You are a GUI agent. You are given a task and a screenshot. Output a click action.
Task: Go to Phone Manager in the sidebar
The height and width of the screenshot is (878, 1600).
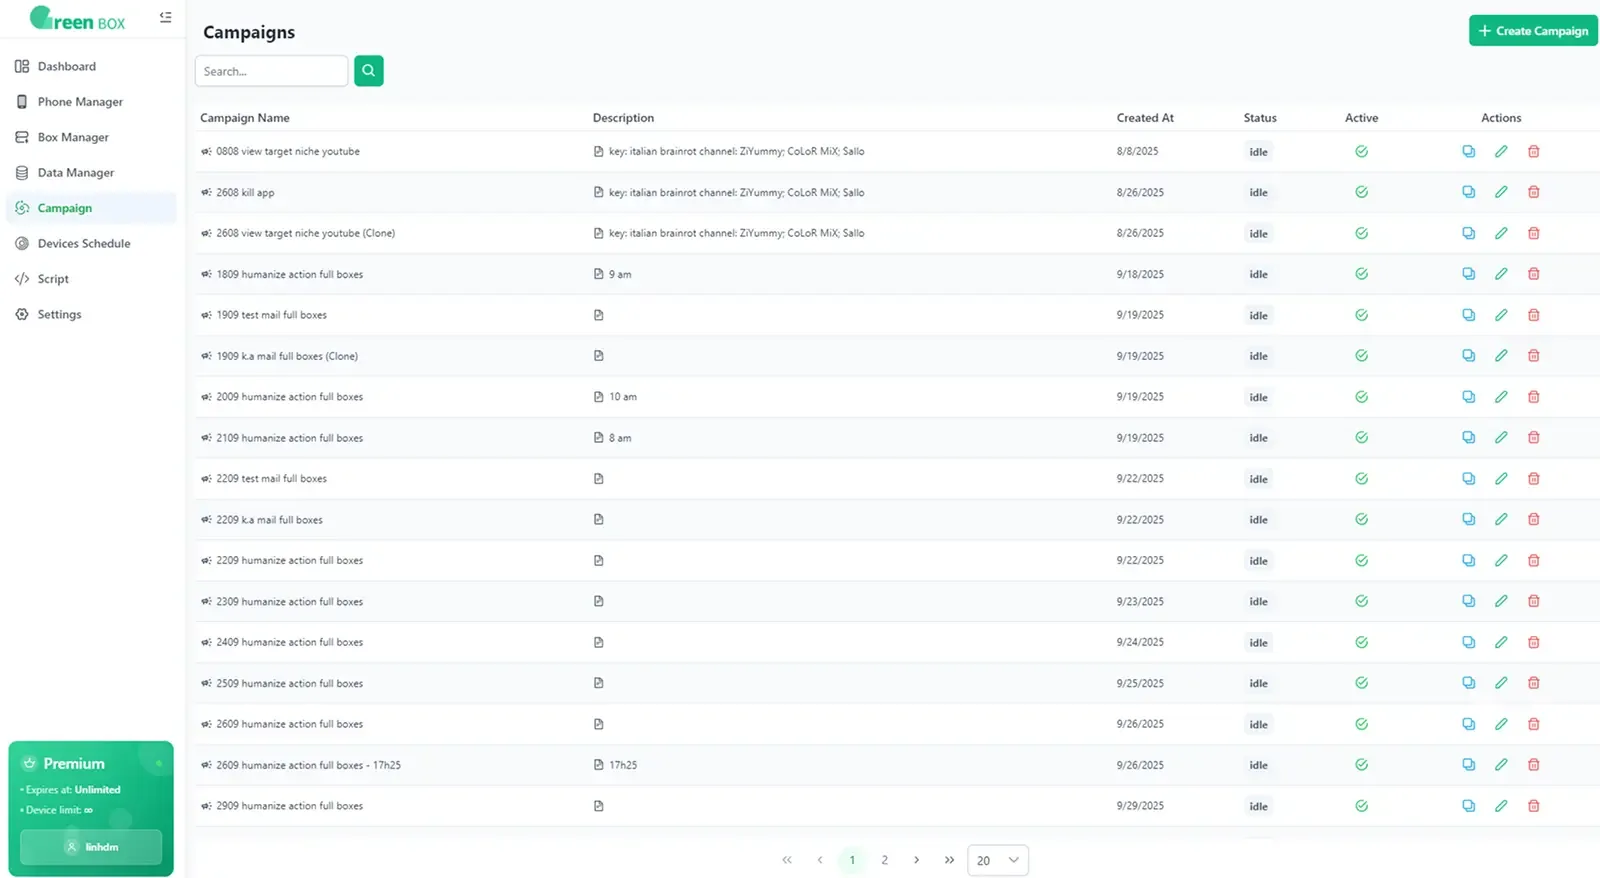91,102
